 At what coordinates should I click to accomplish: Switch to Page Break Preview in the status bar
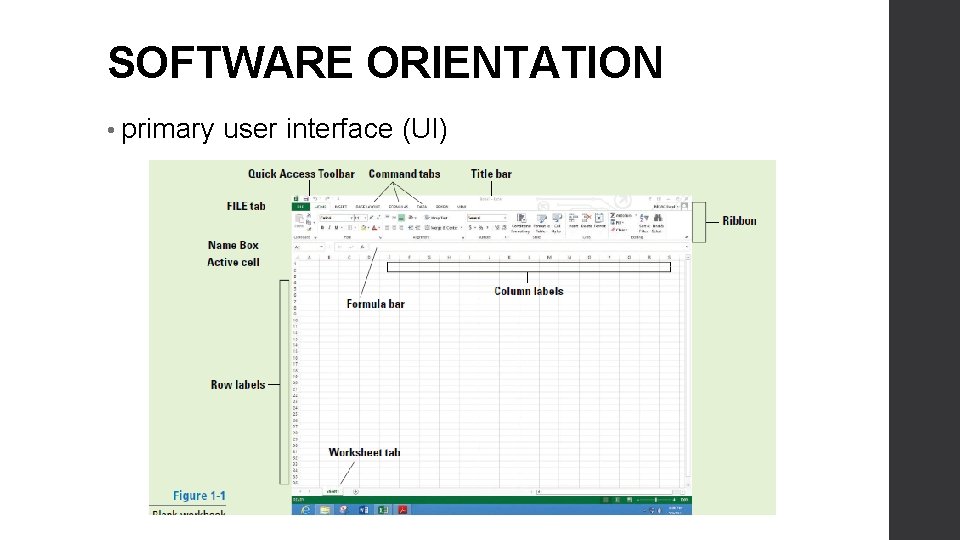[x=629, y=500]
